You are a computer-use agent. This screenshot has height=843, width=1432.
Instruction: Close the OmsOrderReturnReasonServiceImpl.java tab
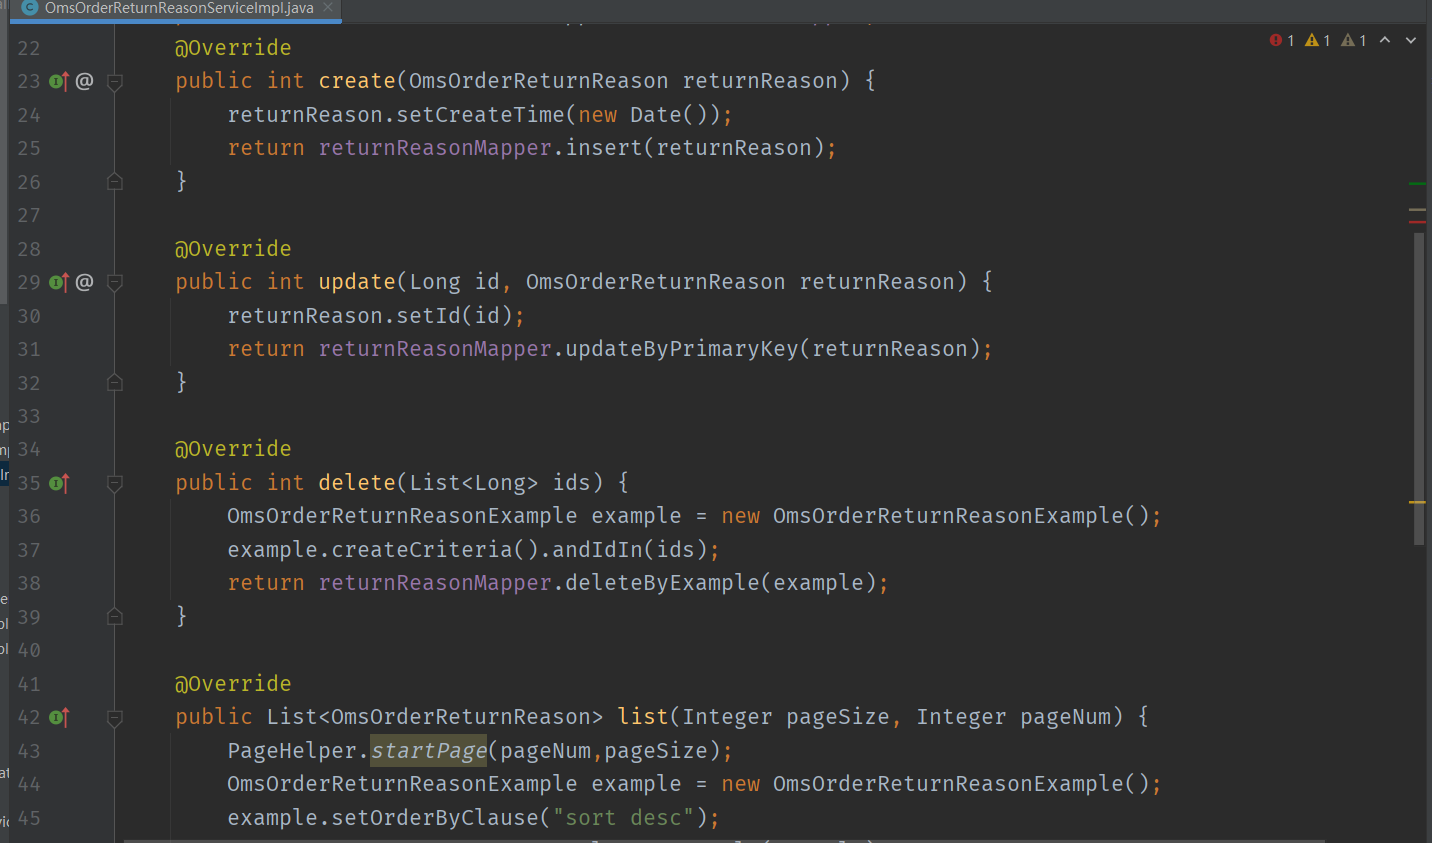(x=328, y=8)
